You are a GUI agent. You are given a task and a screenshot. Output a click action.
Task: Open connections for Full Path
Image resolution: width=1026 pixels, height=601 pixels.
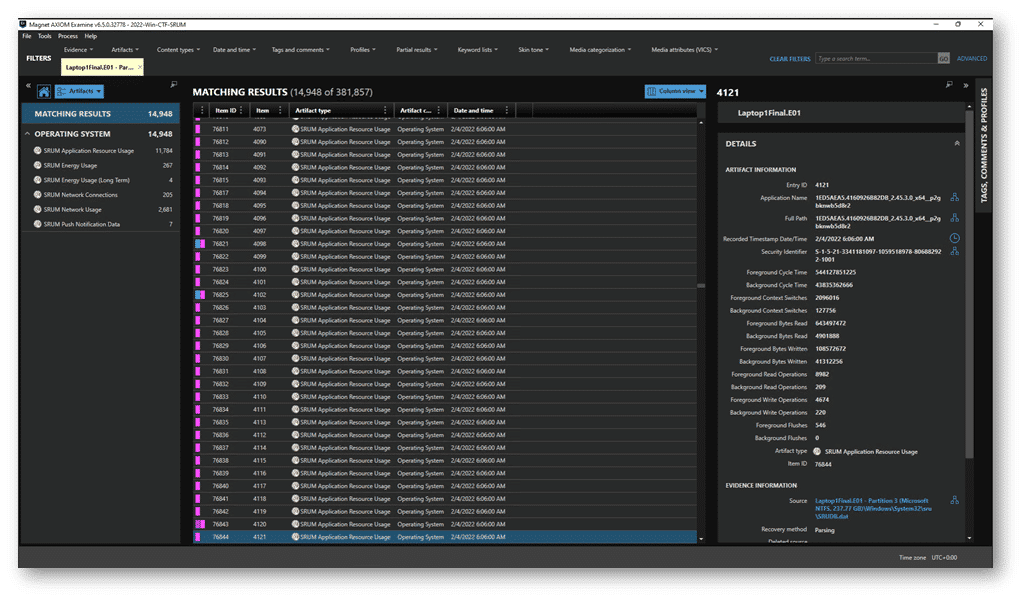[955, 217]
